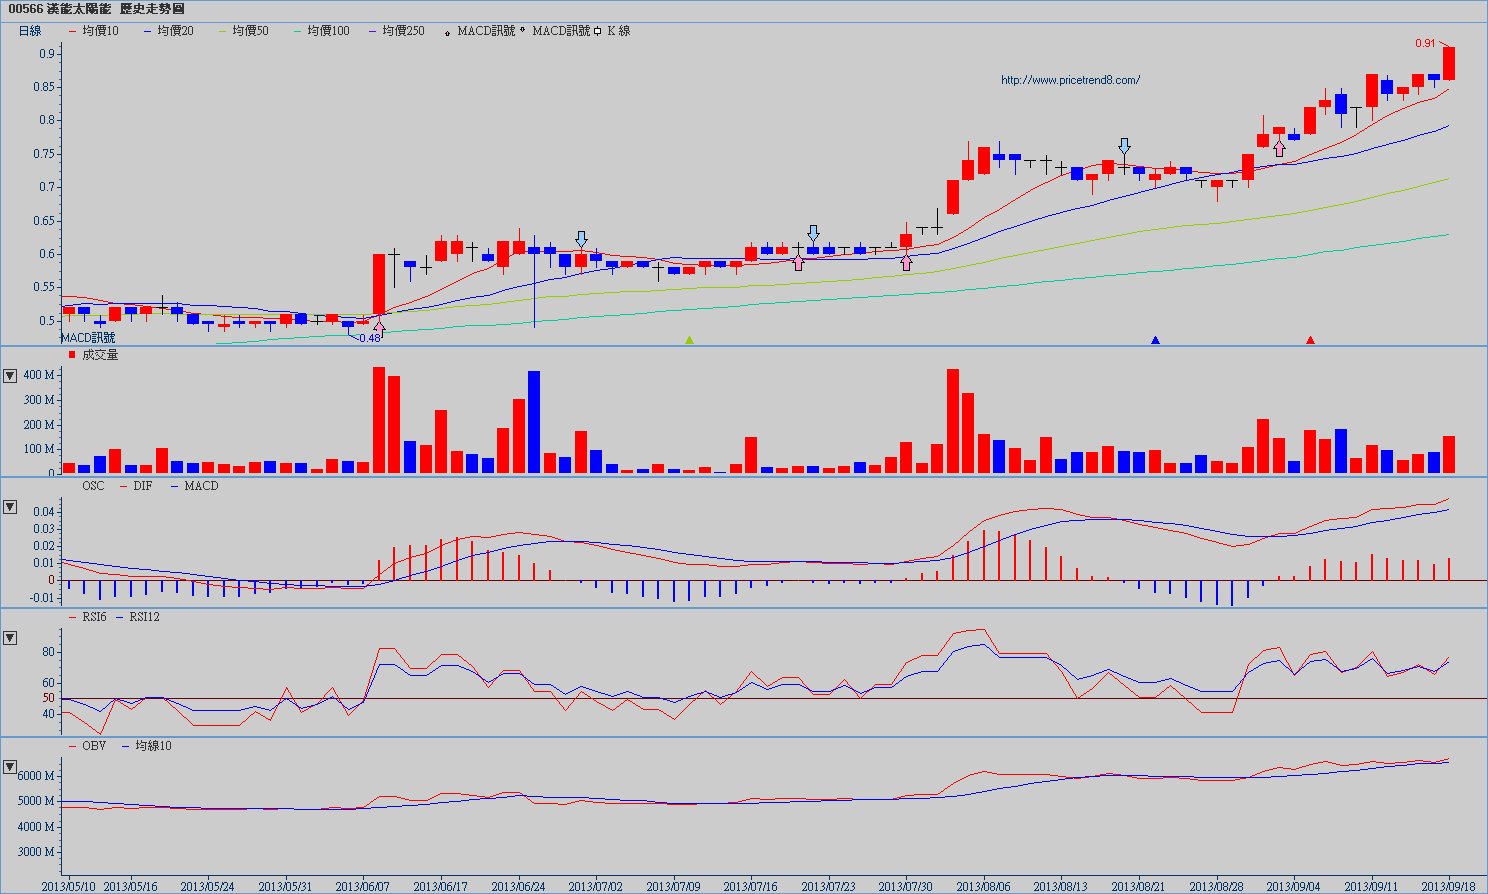This screenshot has width=1488, height=894.
Task: Click the K 線 candlestick legend icon
Action: coord(598,31)
